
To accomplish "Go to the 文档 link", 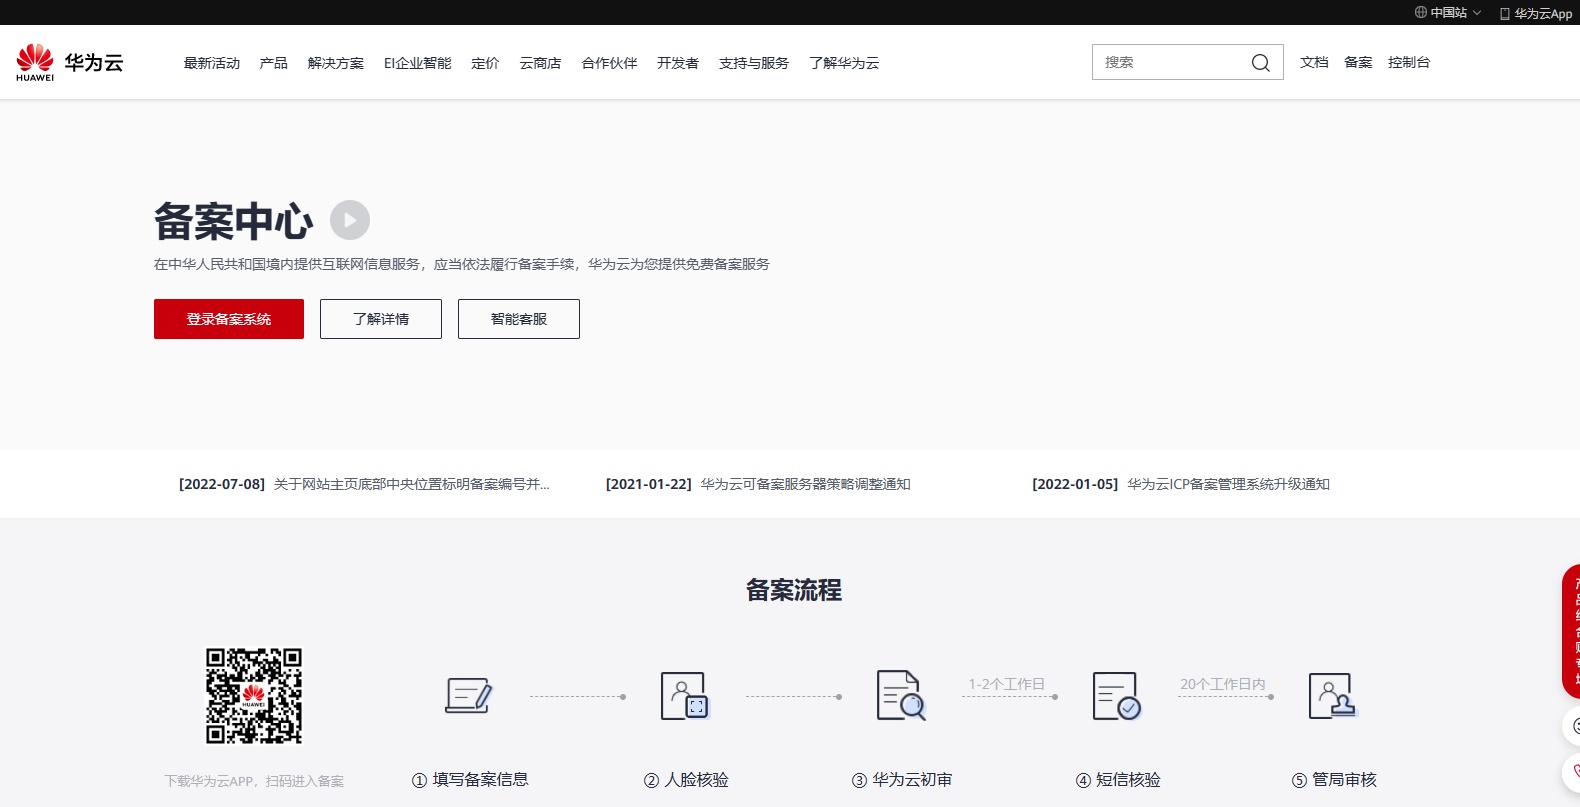I will pos(1314,62).
